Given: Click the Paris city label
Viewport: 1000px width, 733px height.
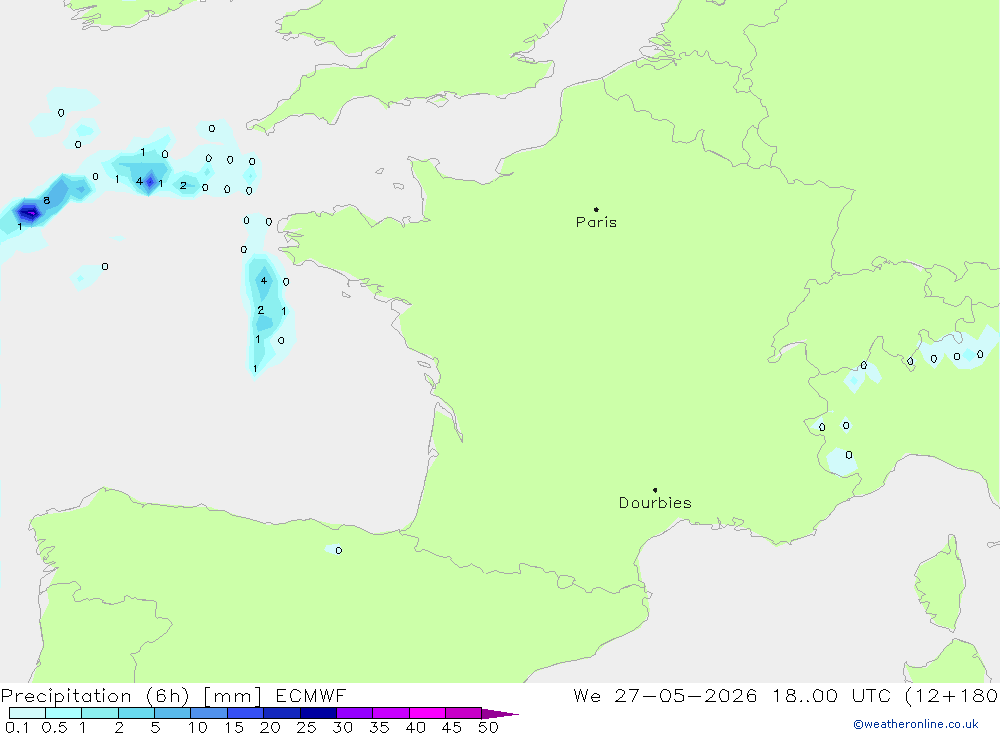Looking at the screenshot, I should tap(596, 222).
